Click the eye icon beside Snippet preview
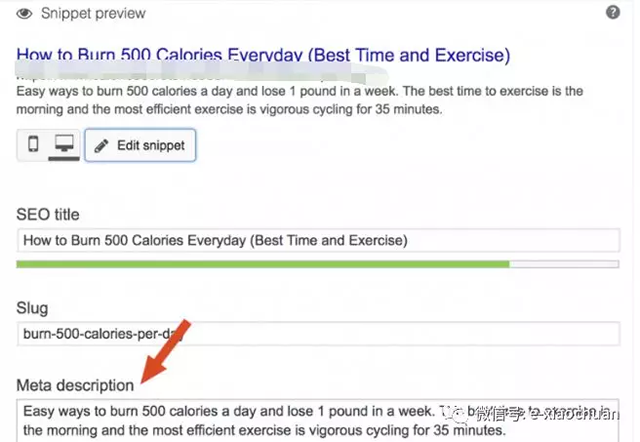Viewport: 640px width, 442px height. [24, 14]
